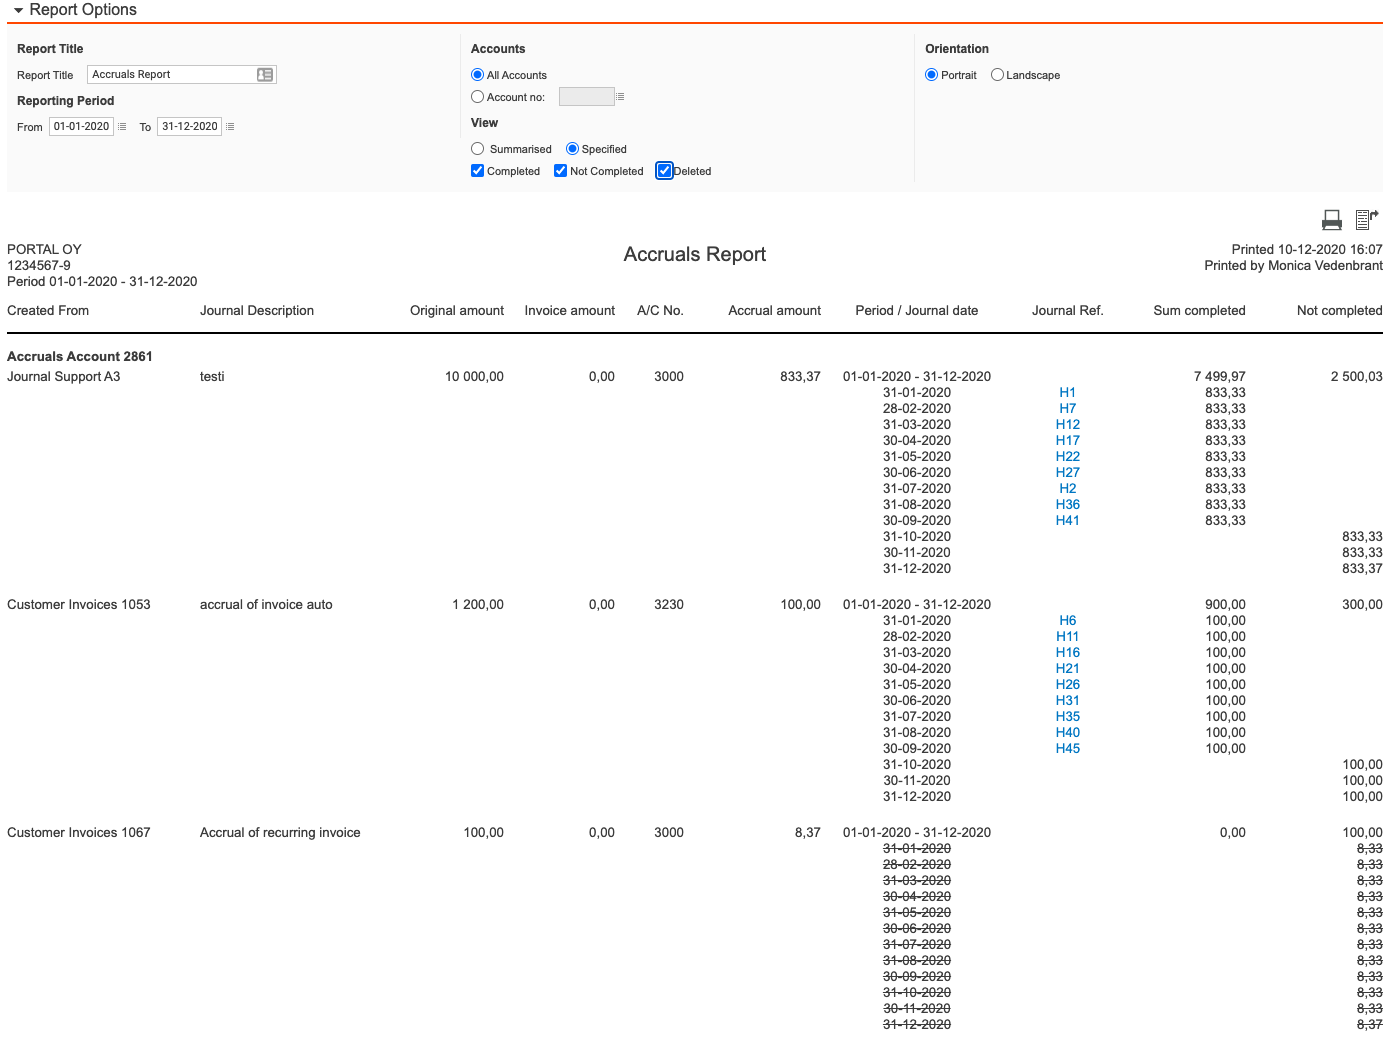This screenshot has width=1395, height=1038.
Task: Click the 2 500,03 not completed value
Action: coord(1356,377)
